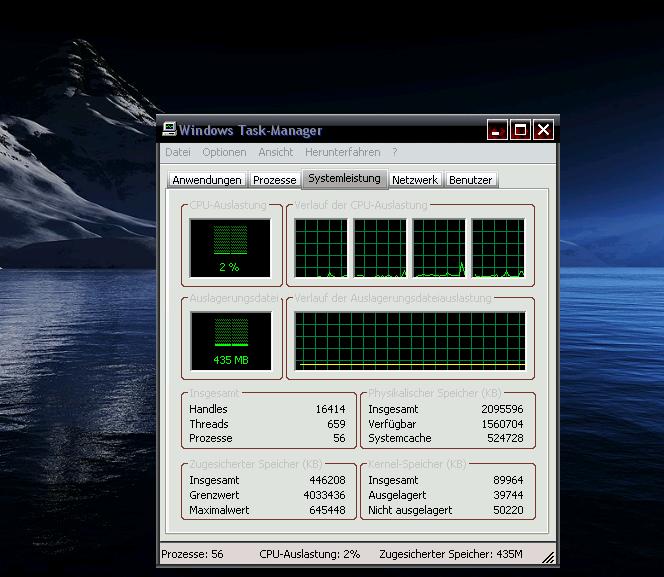Open the Ansicht menu
The image size is (664, 577).
(276, 152)
